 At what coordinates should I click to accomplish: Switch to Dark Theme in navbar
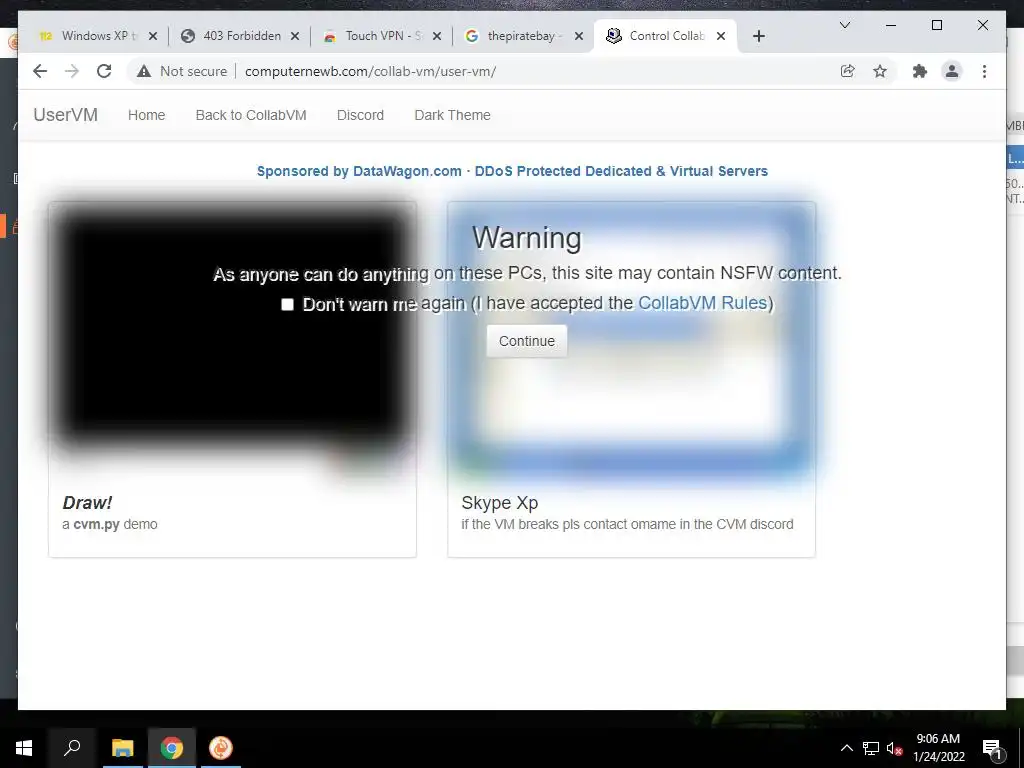point(453,115)
